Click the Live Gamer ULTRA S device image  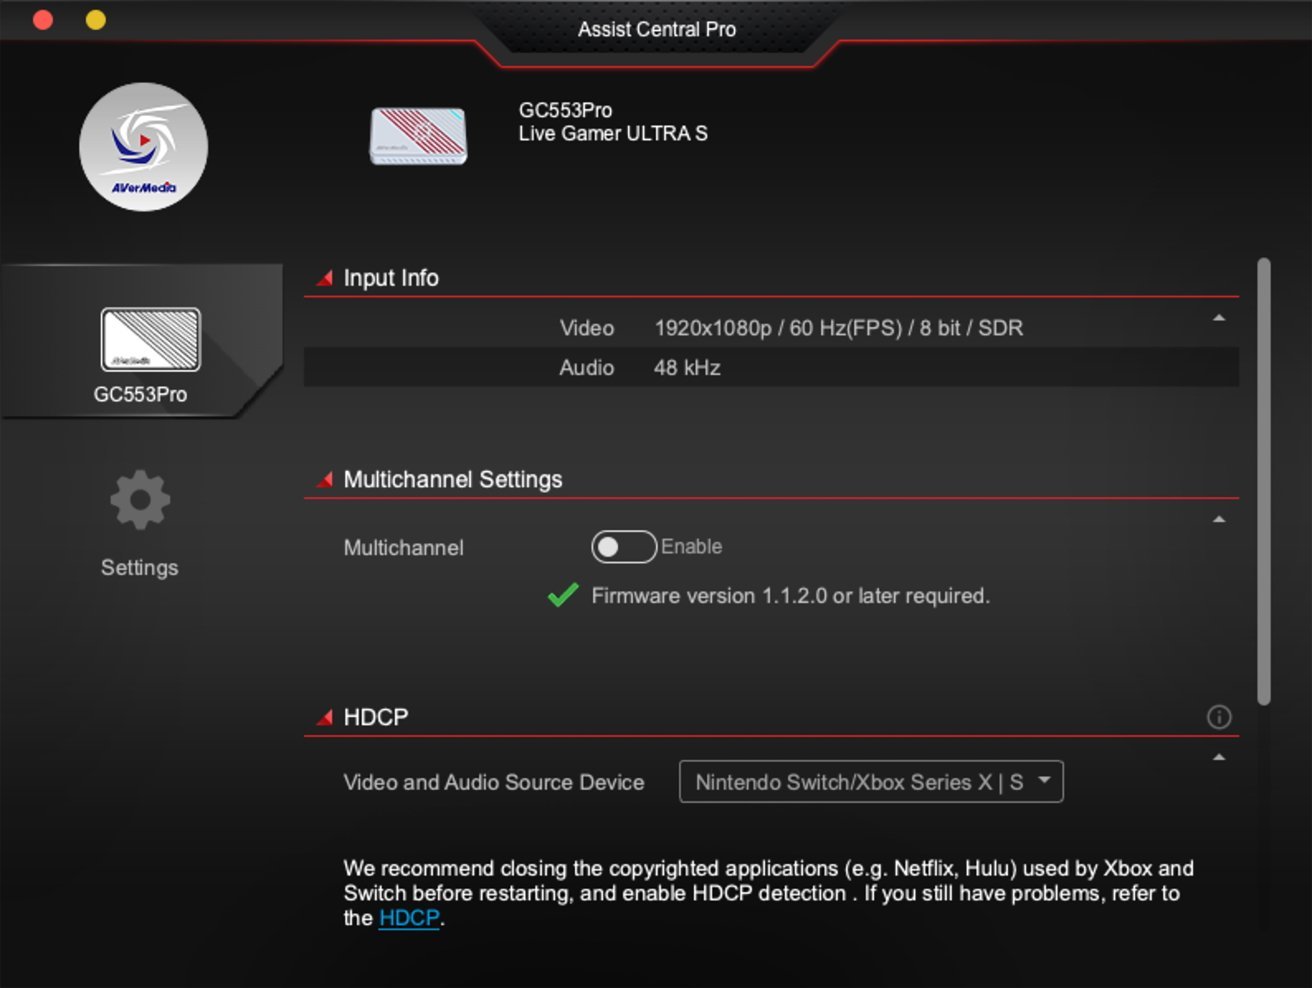[x=418, y=135]
